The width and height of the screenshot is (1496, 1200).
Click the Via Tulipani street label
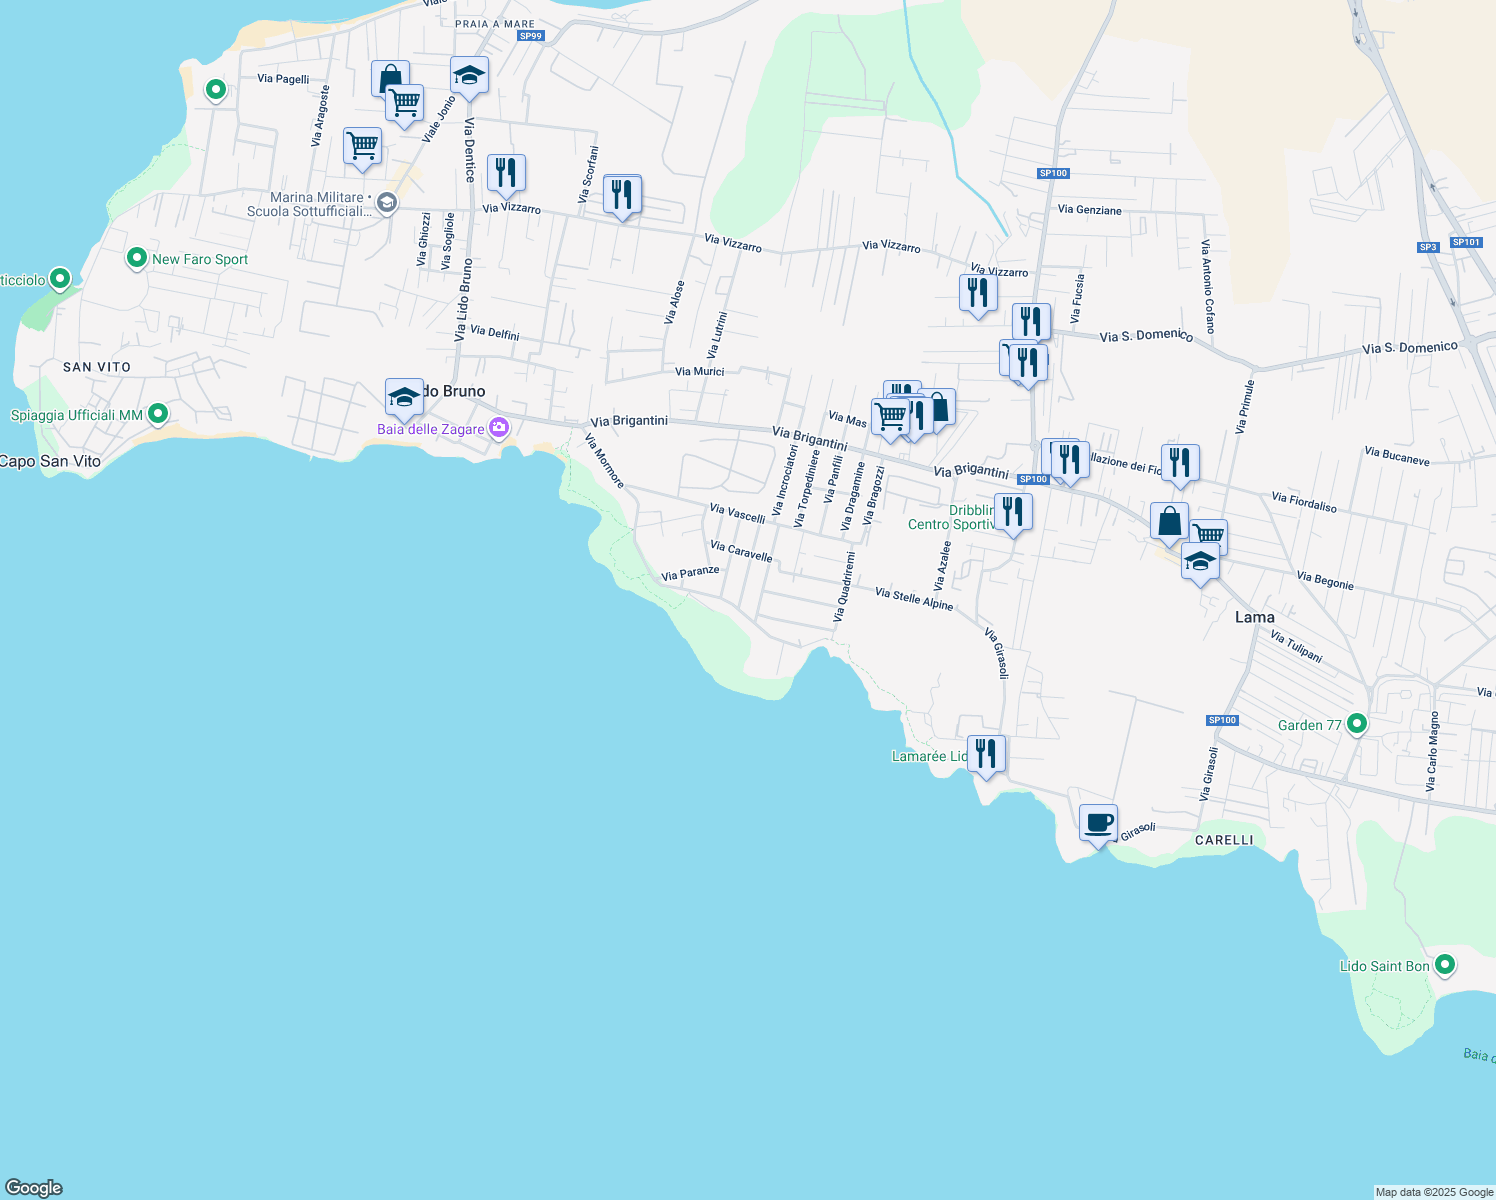[x=1296, y=646]
